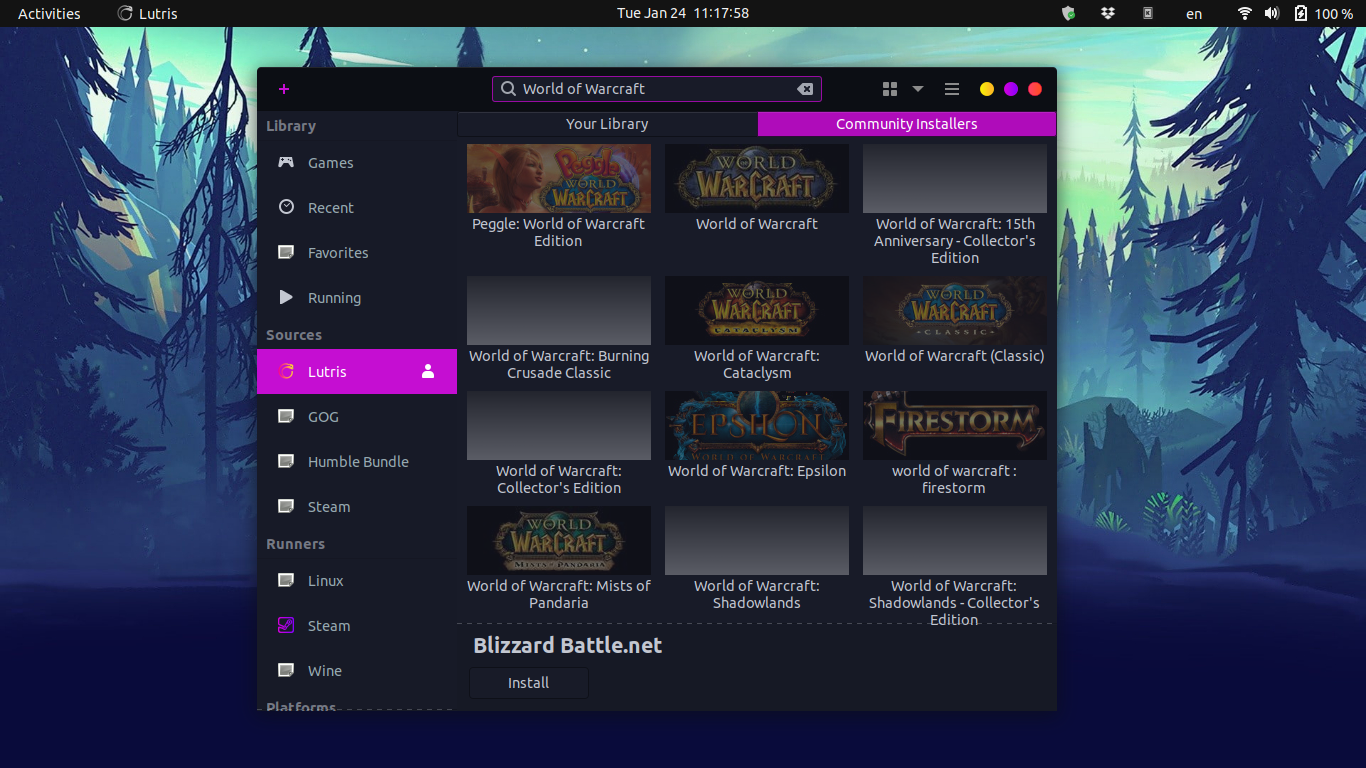
Task: Open the hamburger menu
Action: [951, 88]
